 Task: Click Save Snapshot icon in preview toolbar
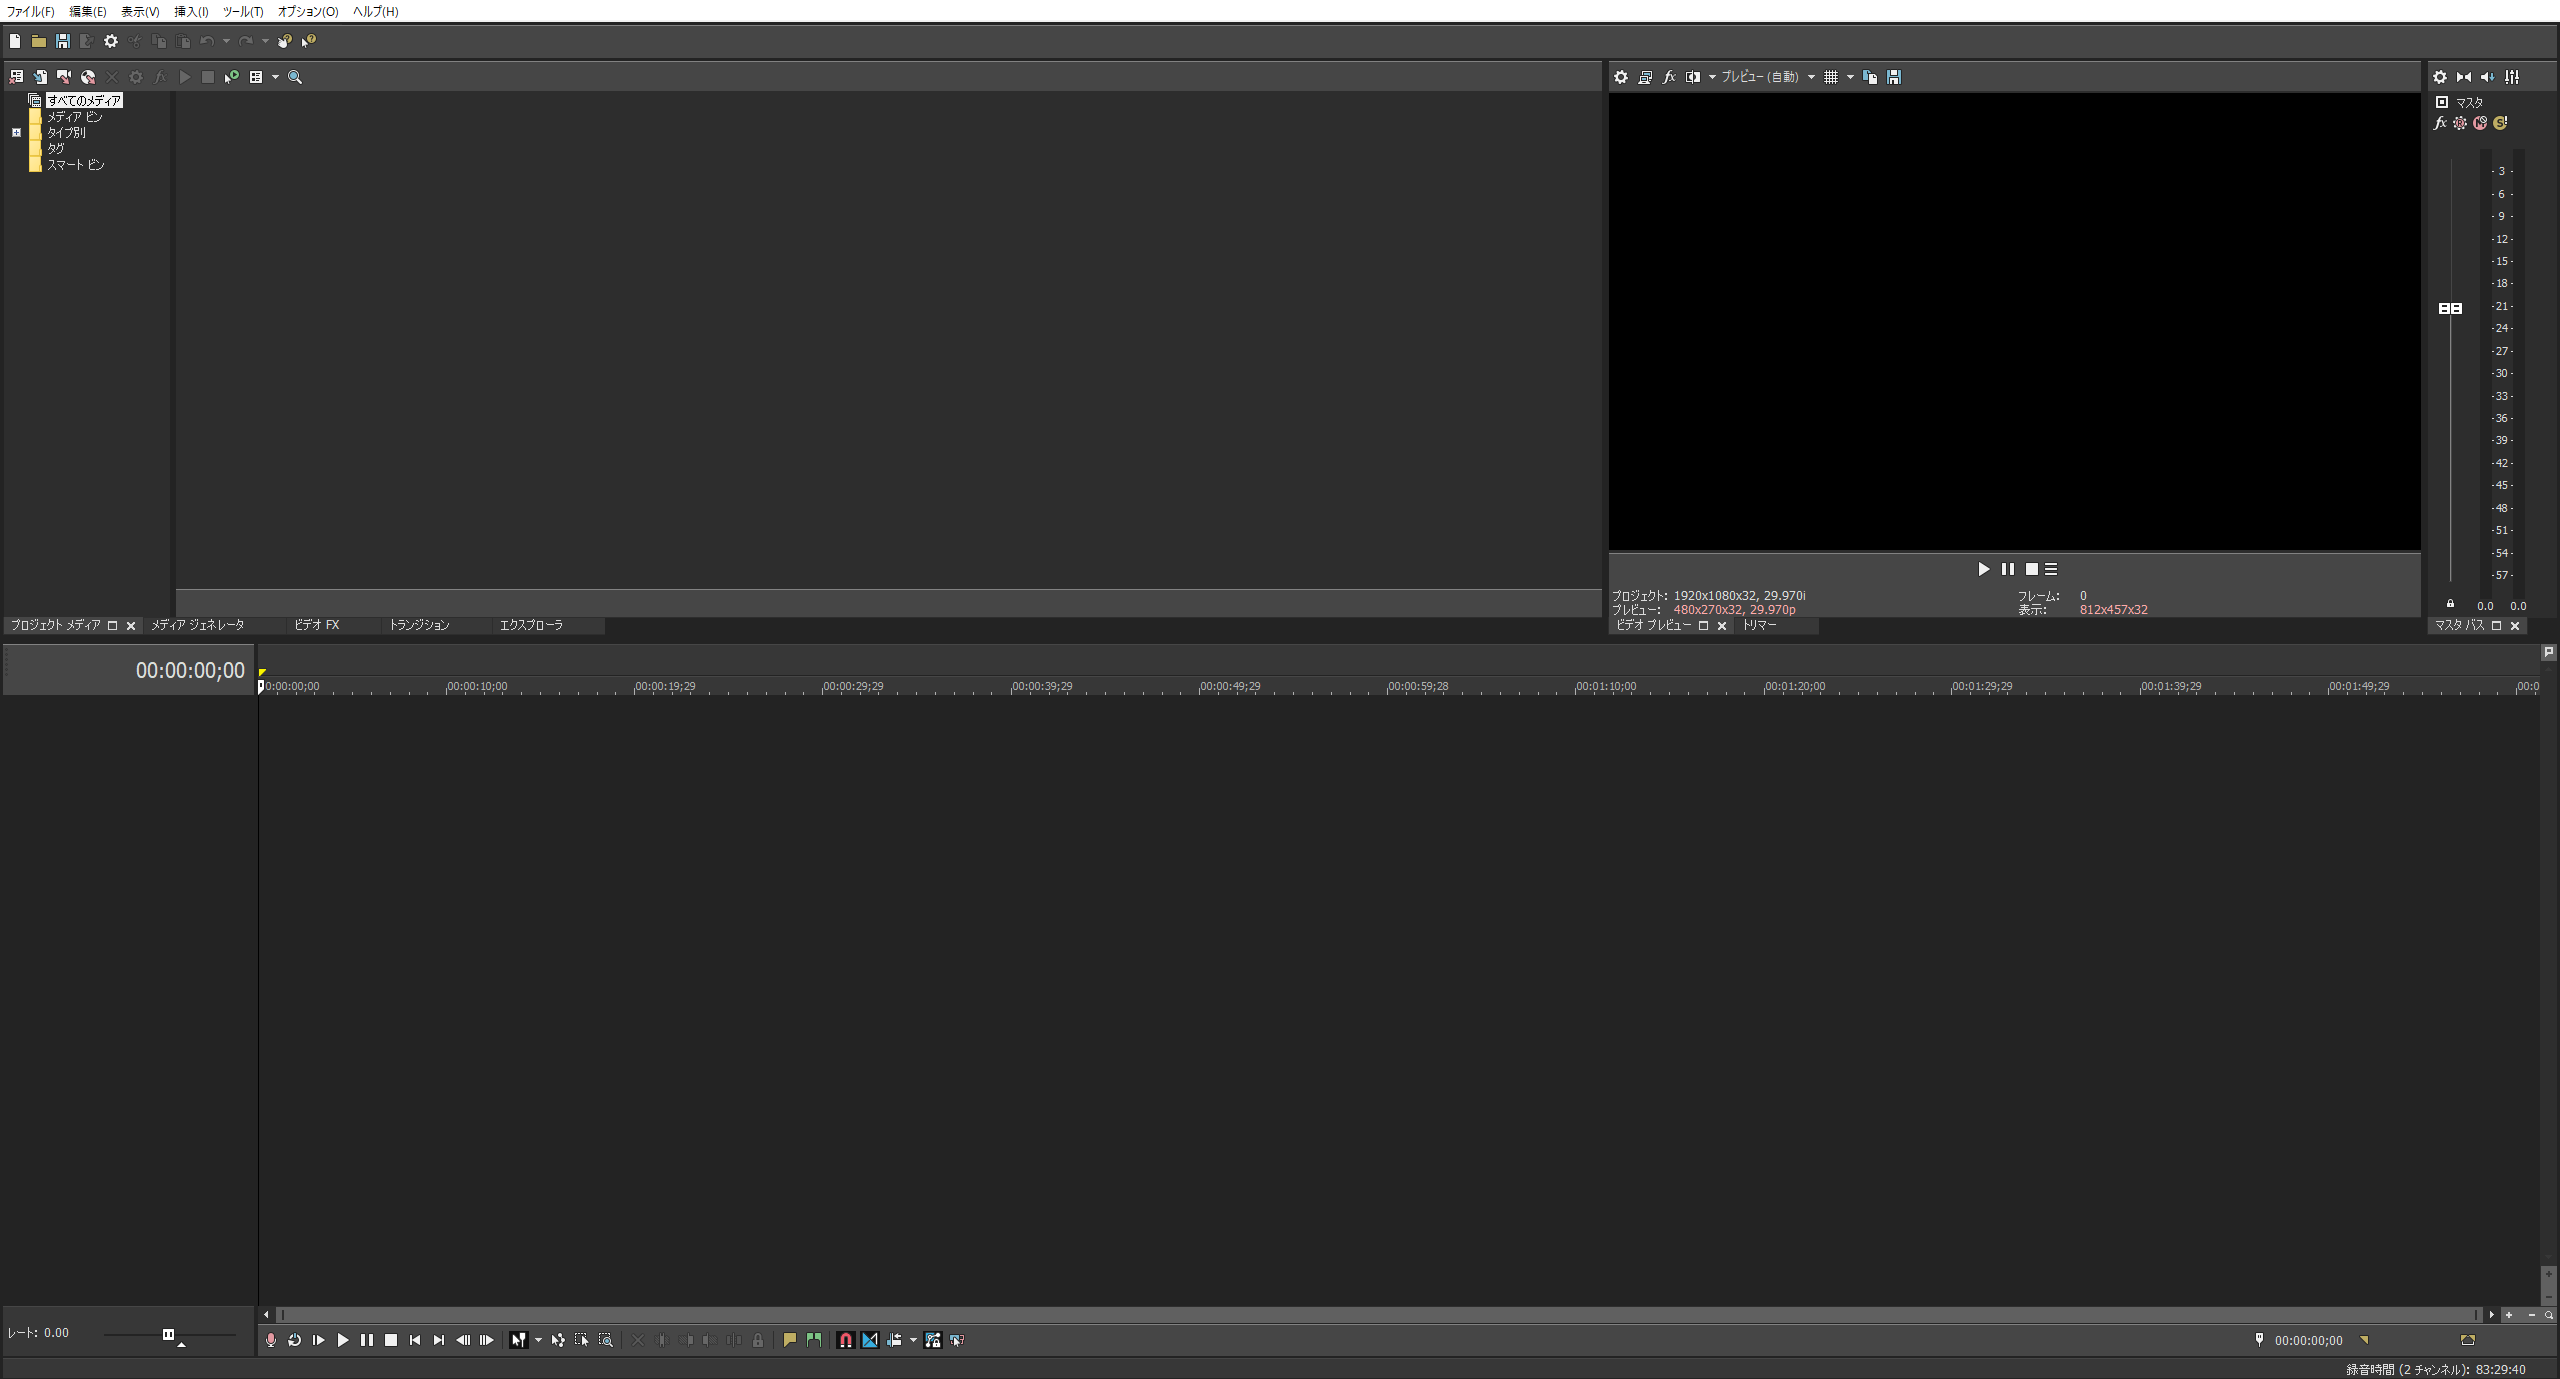pyautogui.click(x=1894, y=77)
